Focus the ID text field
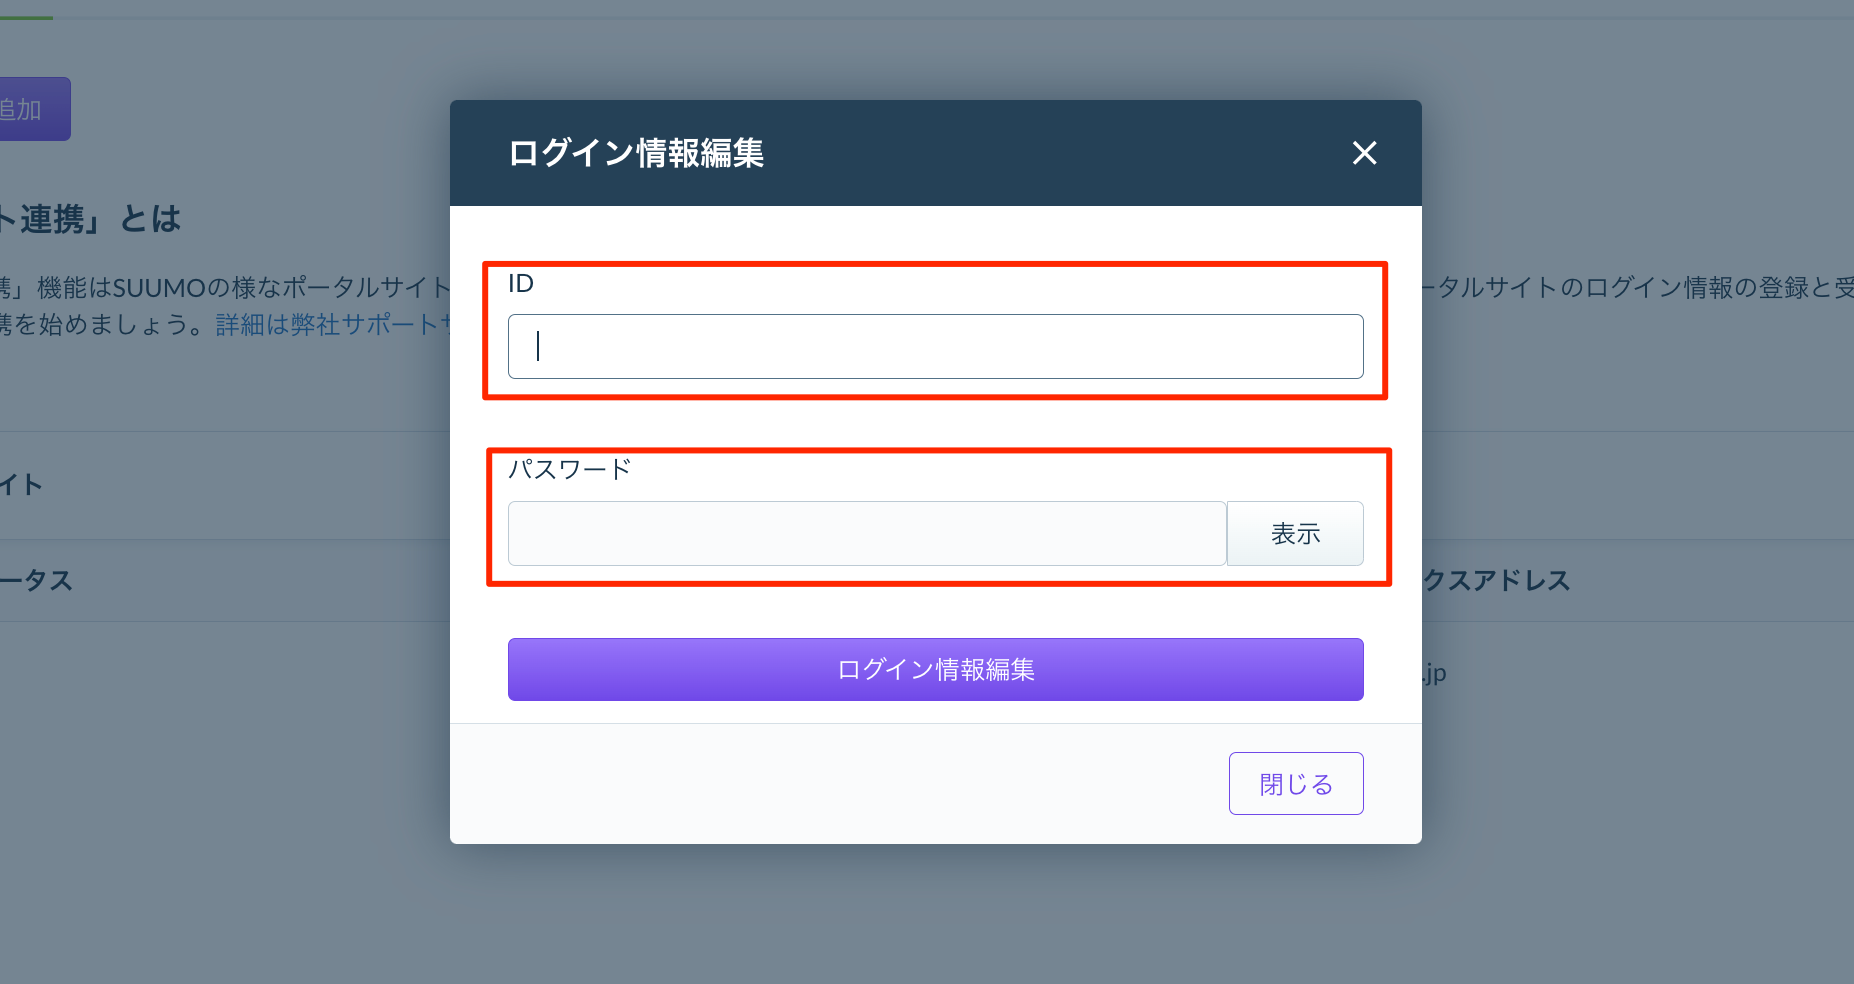1854x984 pixels. click(x=935, y=346)
